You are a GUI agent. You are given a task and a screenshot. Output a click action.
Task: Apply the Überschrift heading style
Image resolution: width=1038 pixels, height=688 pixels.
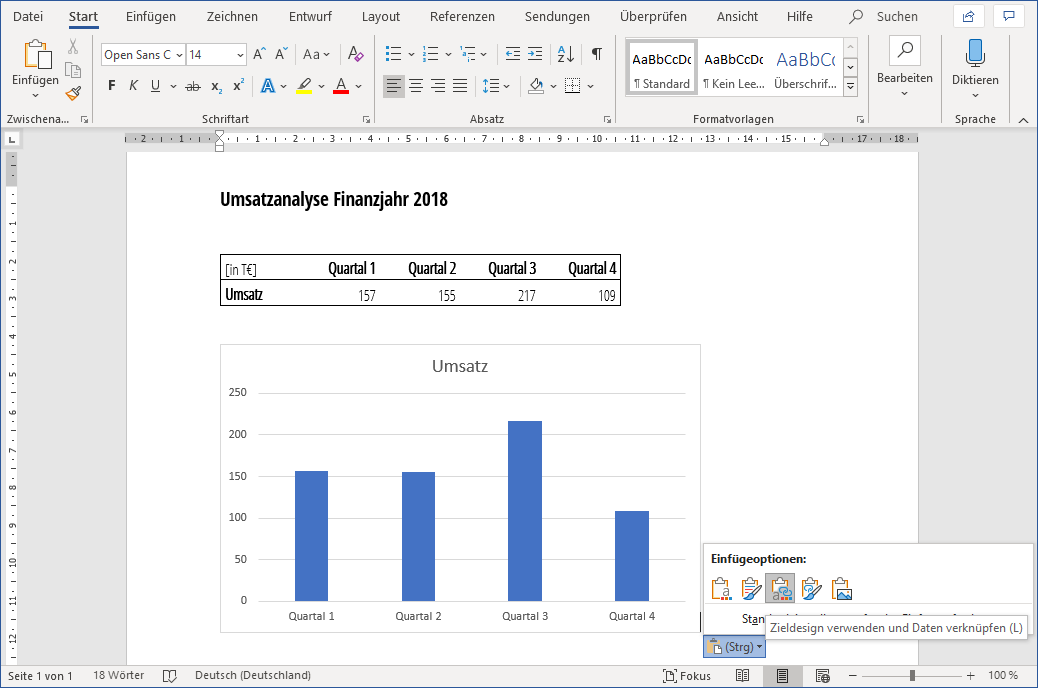[806, 68]
